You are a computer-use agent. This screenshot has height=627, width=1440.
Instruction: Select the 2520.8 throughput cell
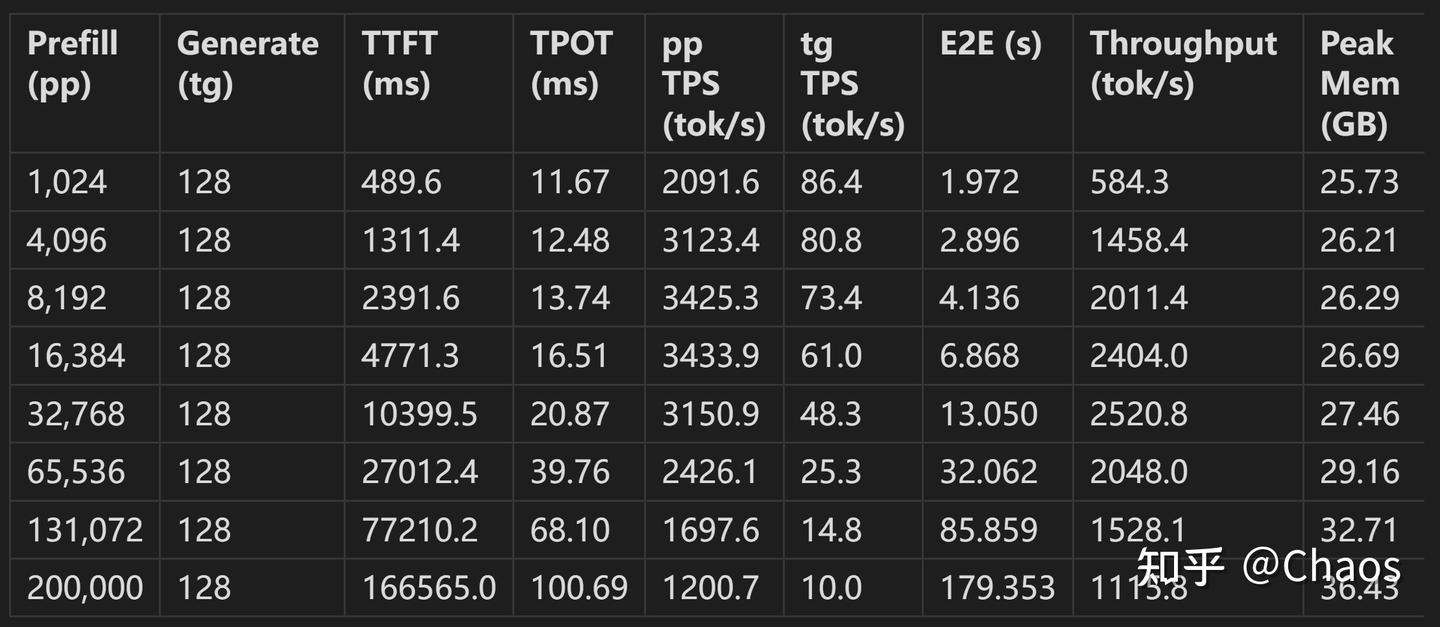tap(1139, 414)
